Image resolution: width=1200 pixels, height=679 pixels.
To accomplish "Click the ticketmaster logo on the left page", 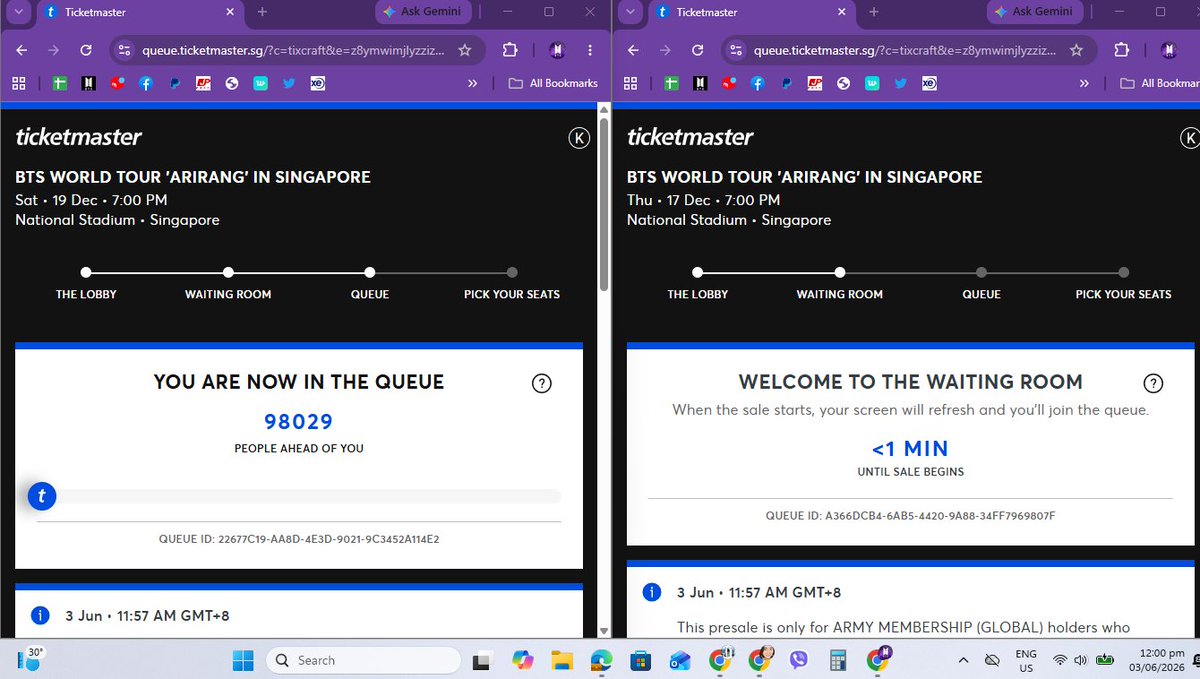I will click(79, 137).
